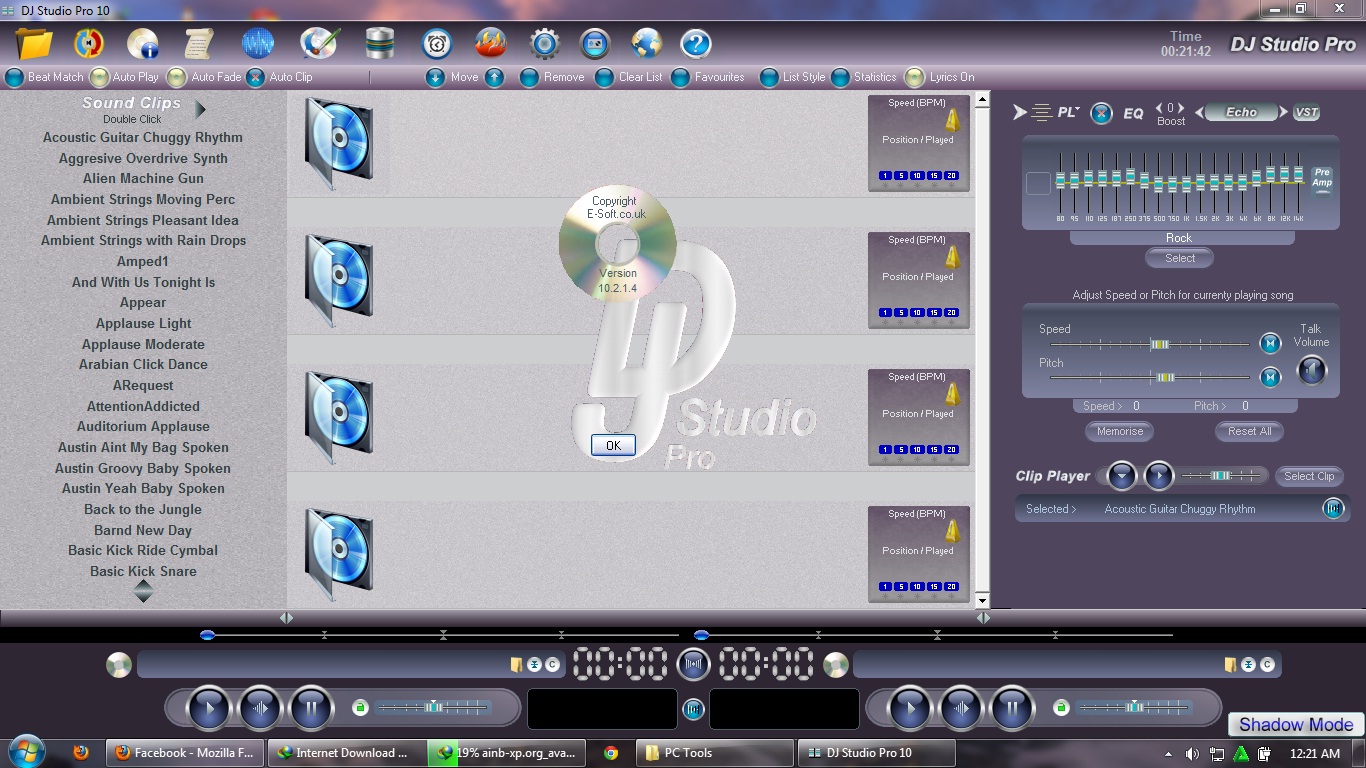Open the question mark help icon

[696, 44]
